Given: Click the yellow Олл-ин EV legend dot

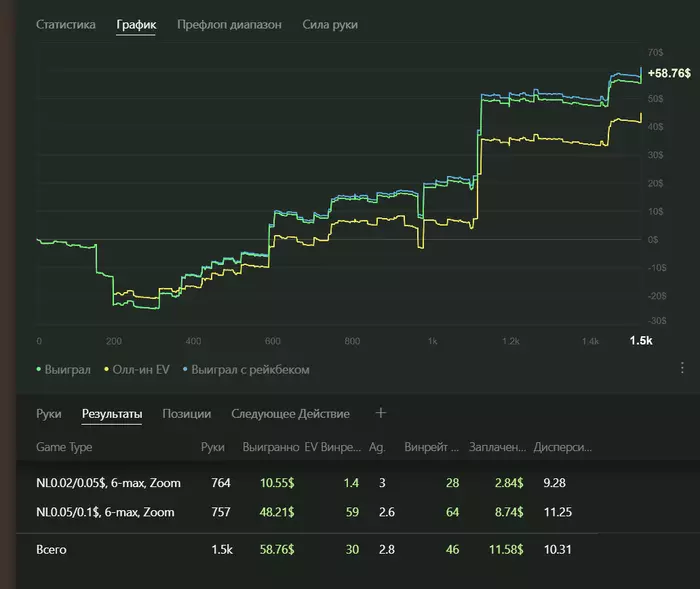Looking at the screenshot, I should [106, 369].
